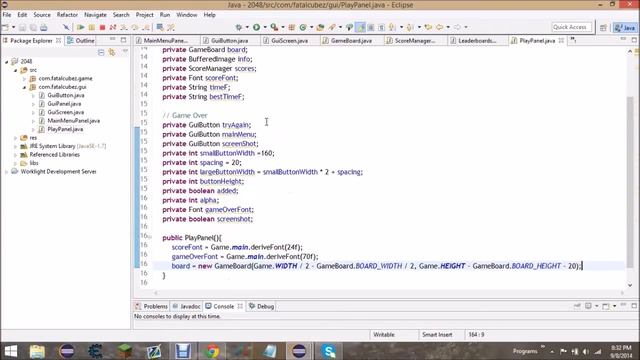Expand Referenced Libraries node
This screenshot has height=360, width=640.
pos(16,155)
